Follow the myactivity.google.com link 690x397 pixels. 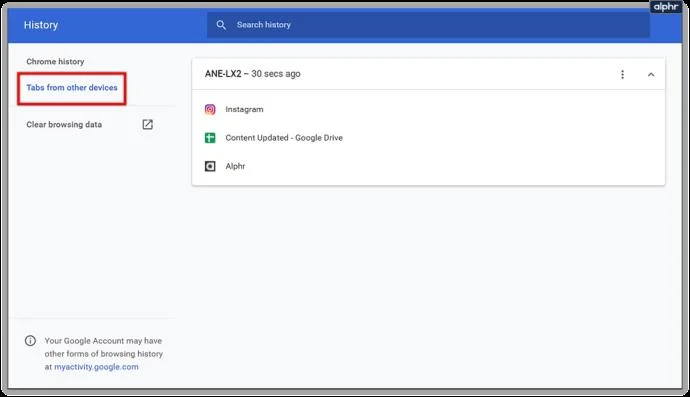click(x=96, y=367)
